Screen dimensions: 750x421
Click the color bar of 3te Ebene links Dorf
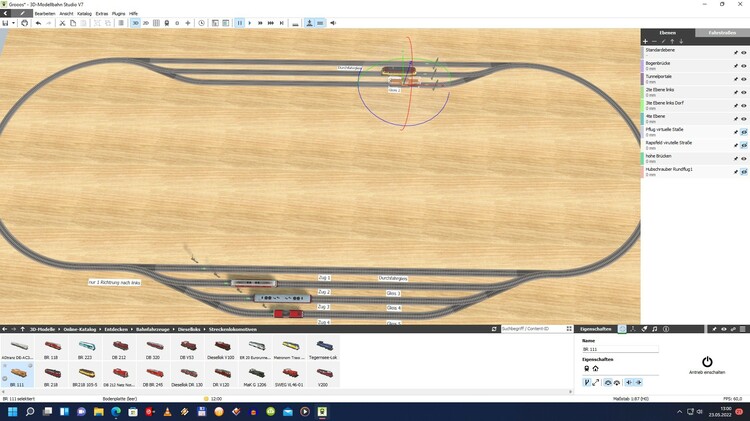(x=642, y=105)
